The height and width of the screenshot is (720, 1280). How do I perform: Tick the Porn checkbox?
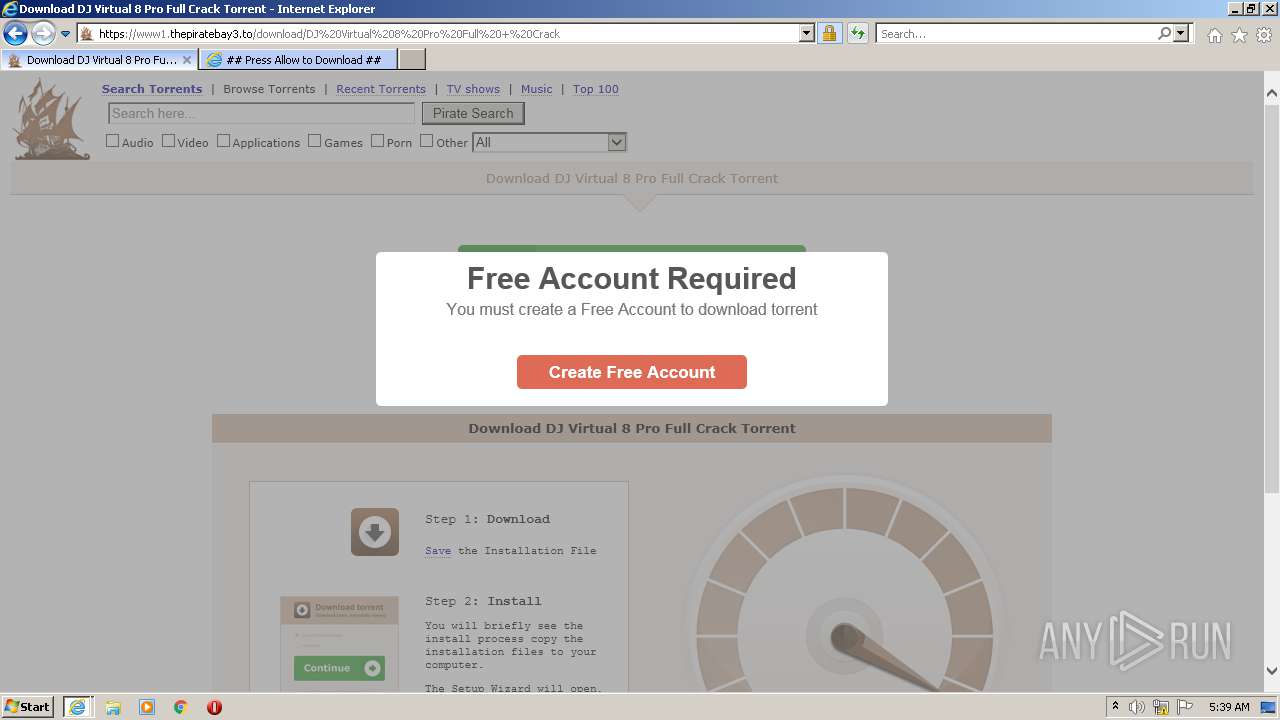378,141
